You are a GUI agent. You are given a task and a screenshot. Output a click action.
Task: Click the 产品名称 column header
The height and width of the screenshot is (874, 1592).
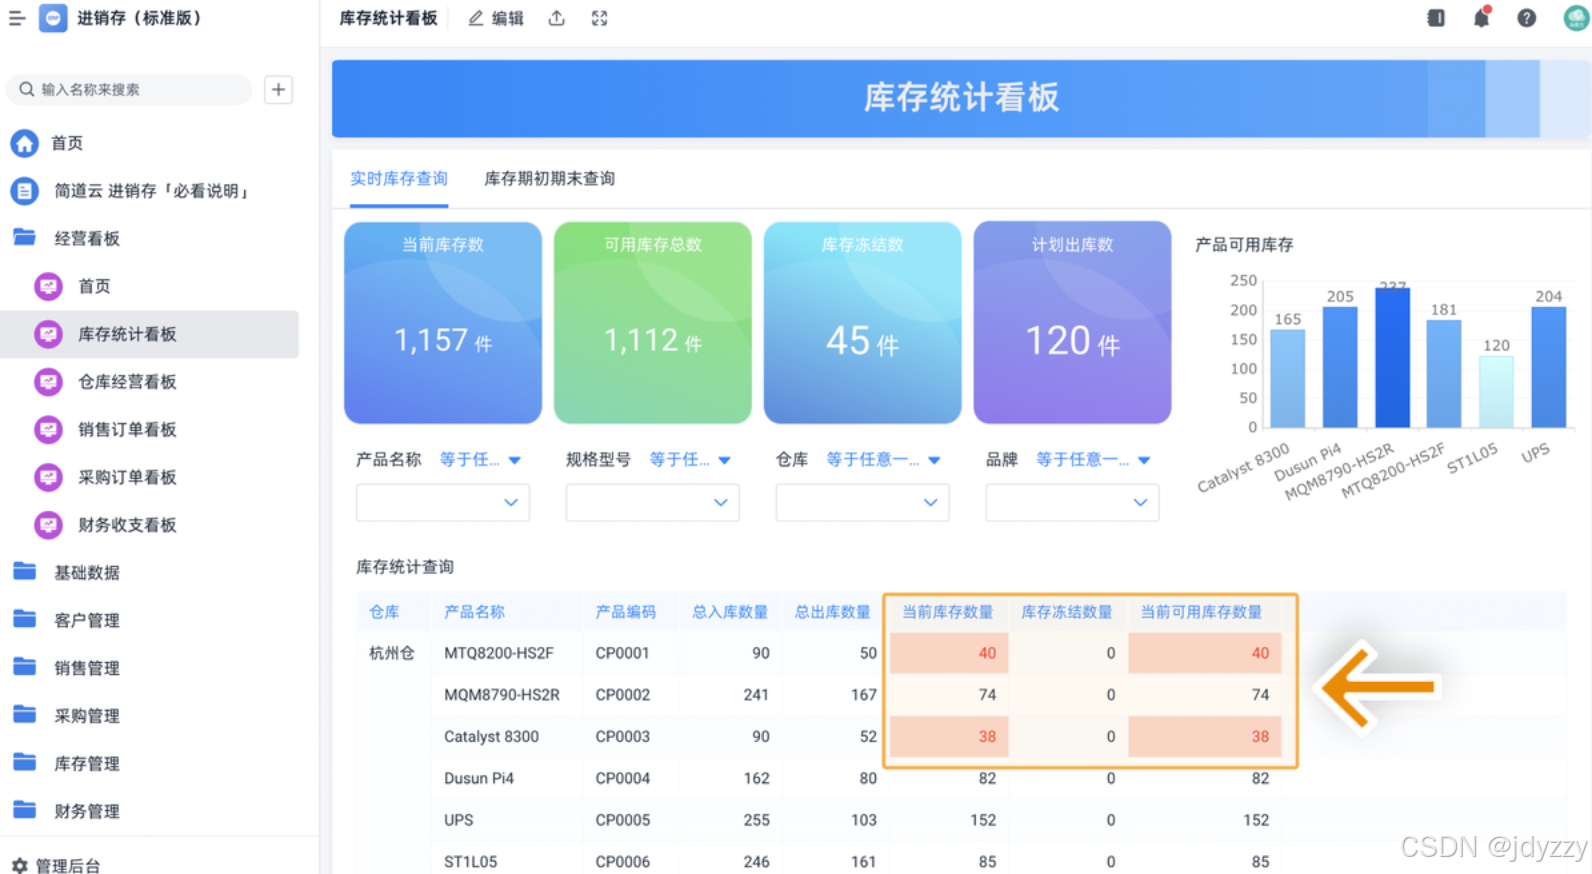coord(474,612)
